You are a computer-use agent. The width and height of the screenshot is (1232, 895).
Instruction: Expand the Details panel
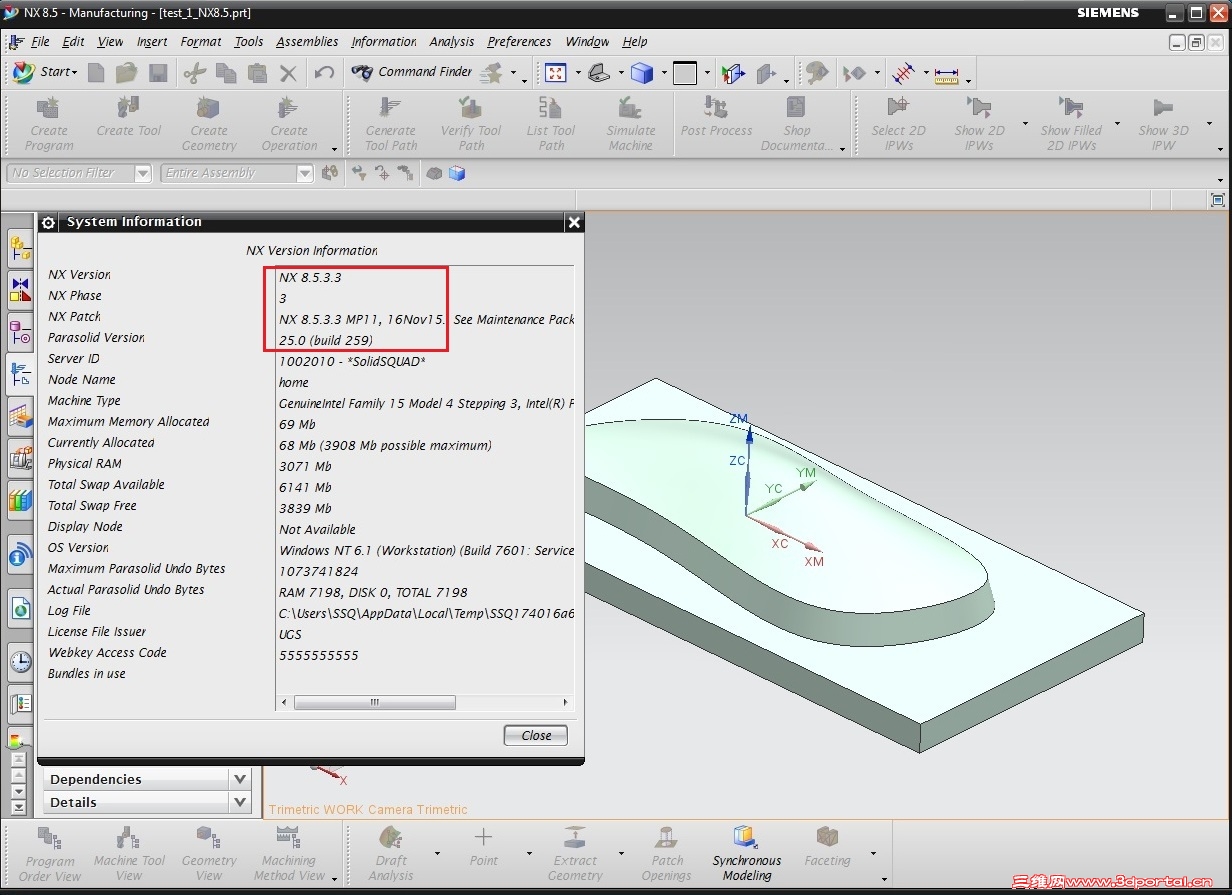(146, 802)
